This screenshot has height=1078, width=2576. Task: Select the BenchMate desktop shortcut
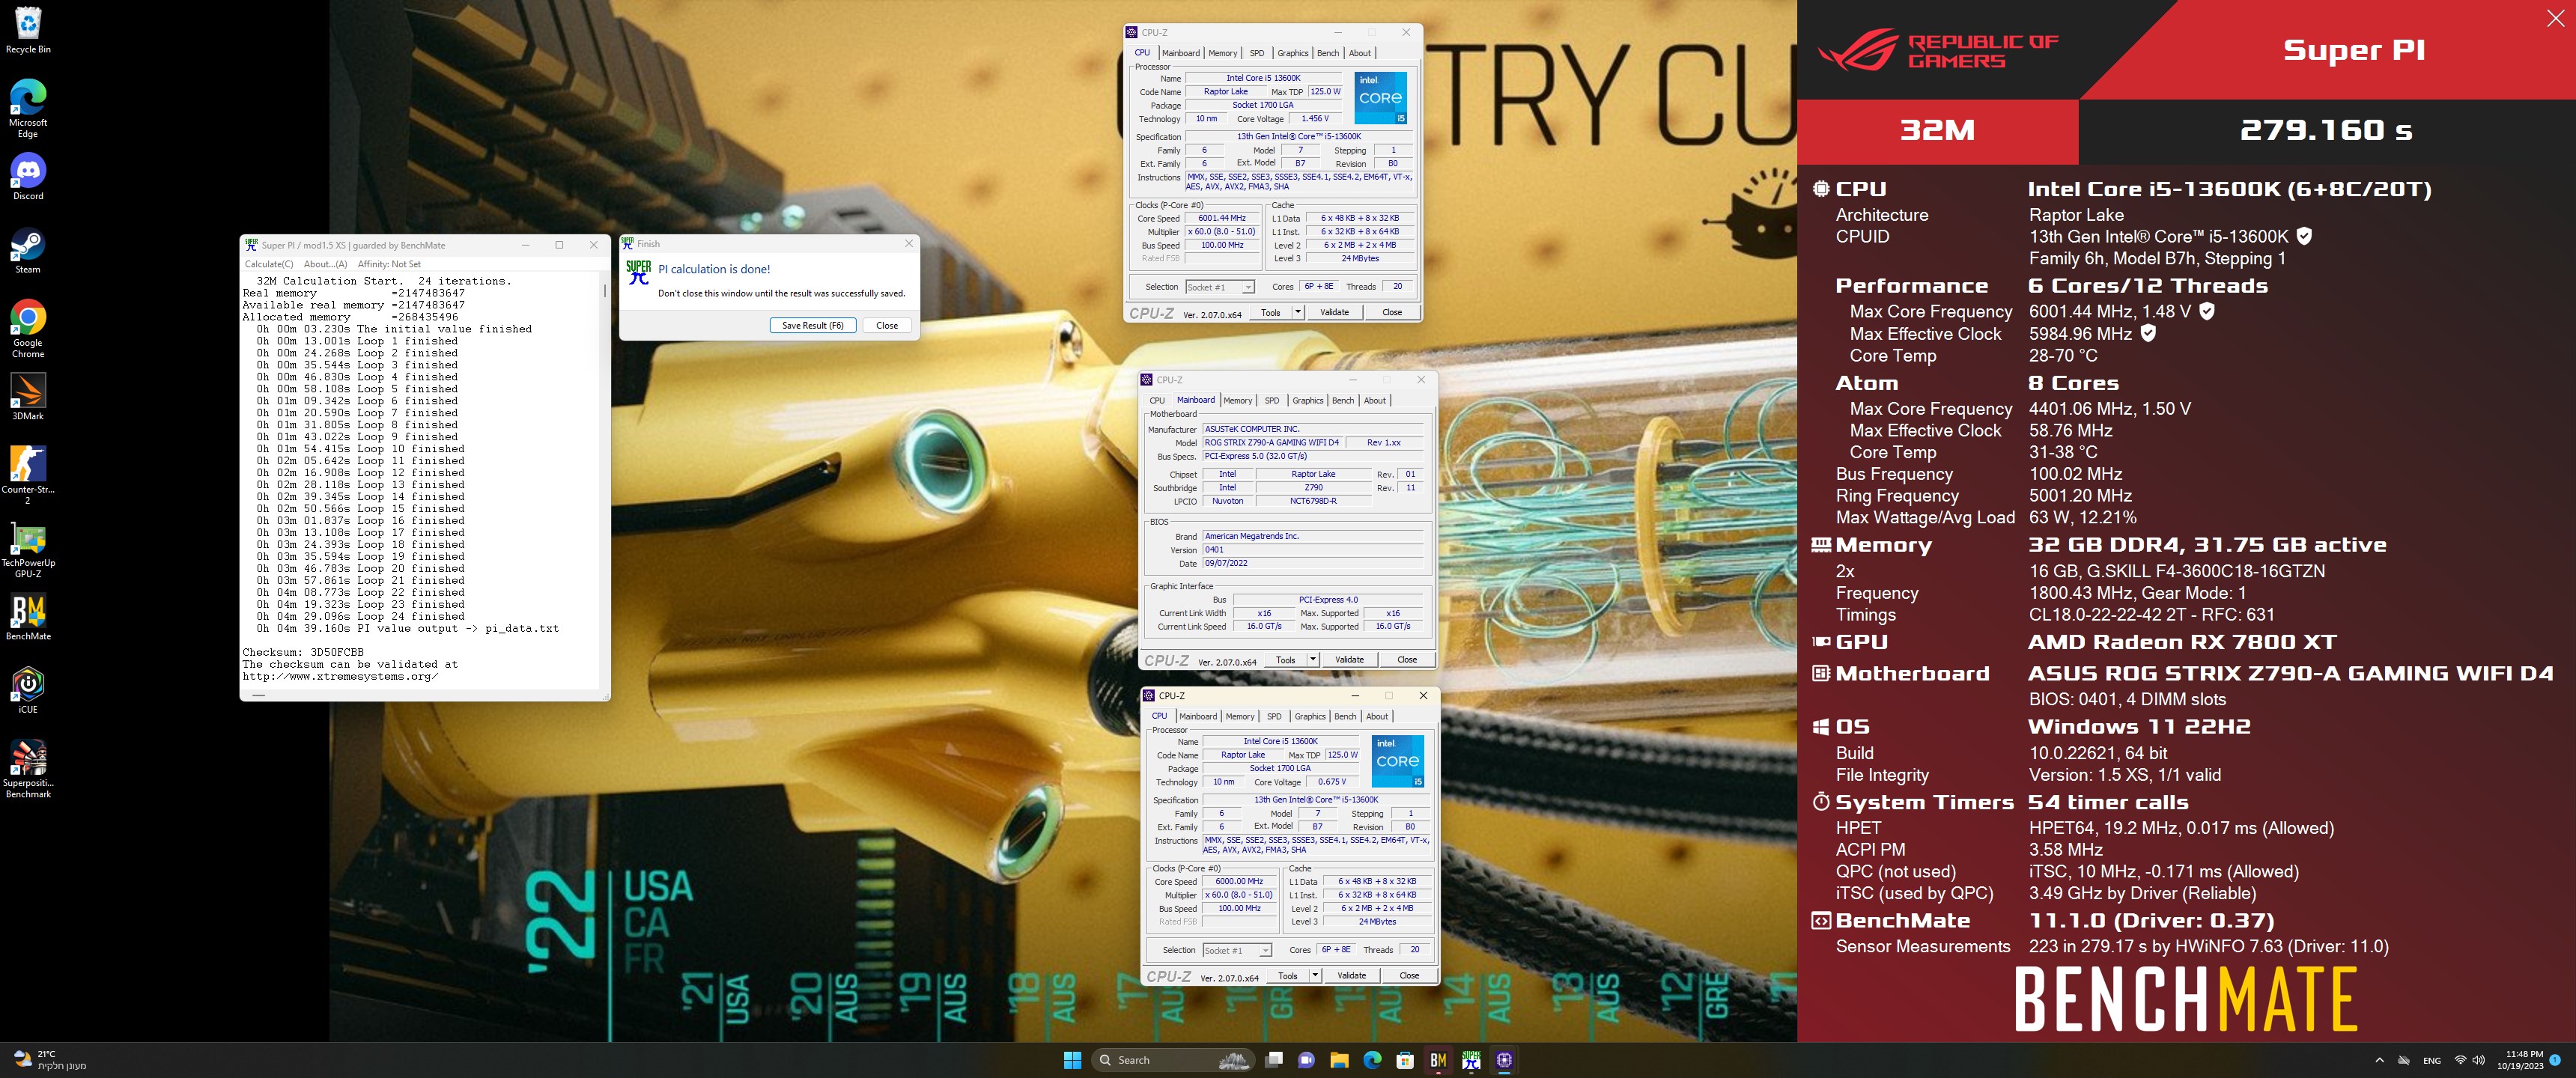tap(28, 617)
